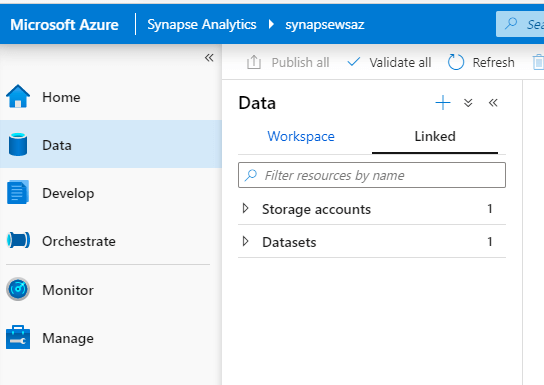The height and width of the screenshot is (385, 544).
Task: Click the Orchestrate pipeline icon
Action: [x=18, y=240]
